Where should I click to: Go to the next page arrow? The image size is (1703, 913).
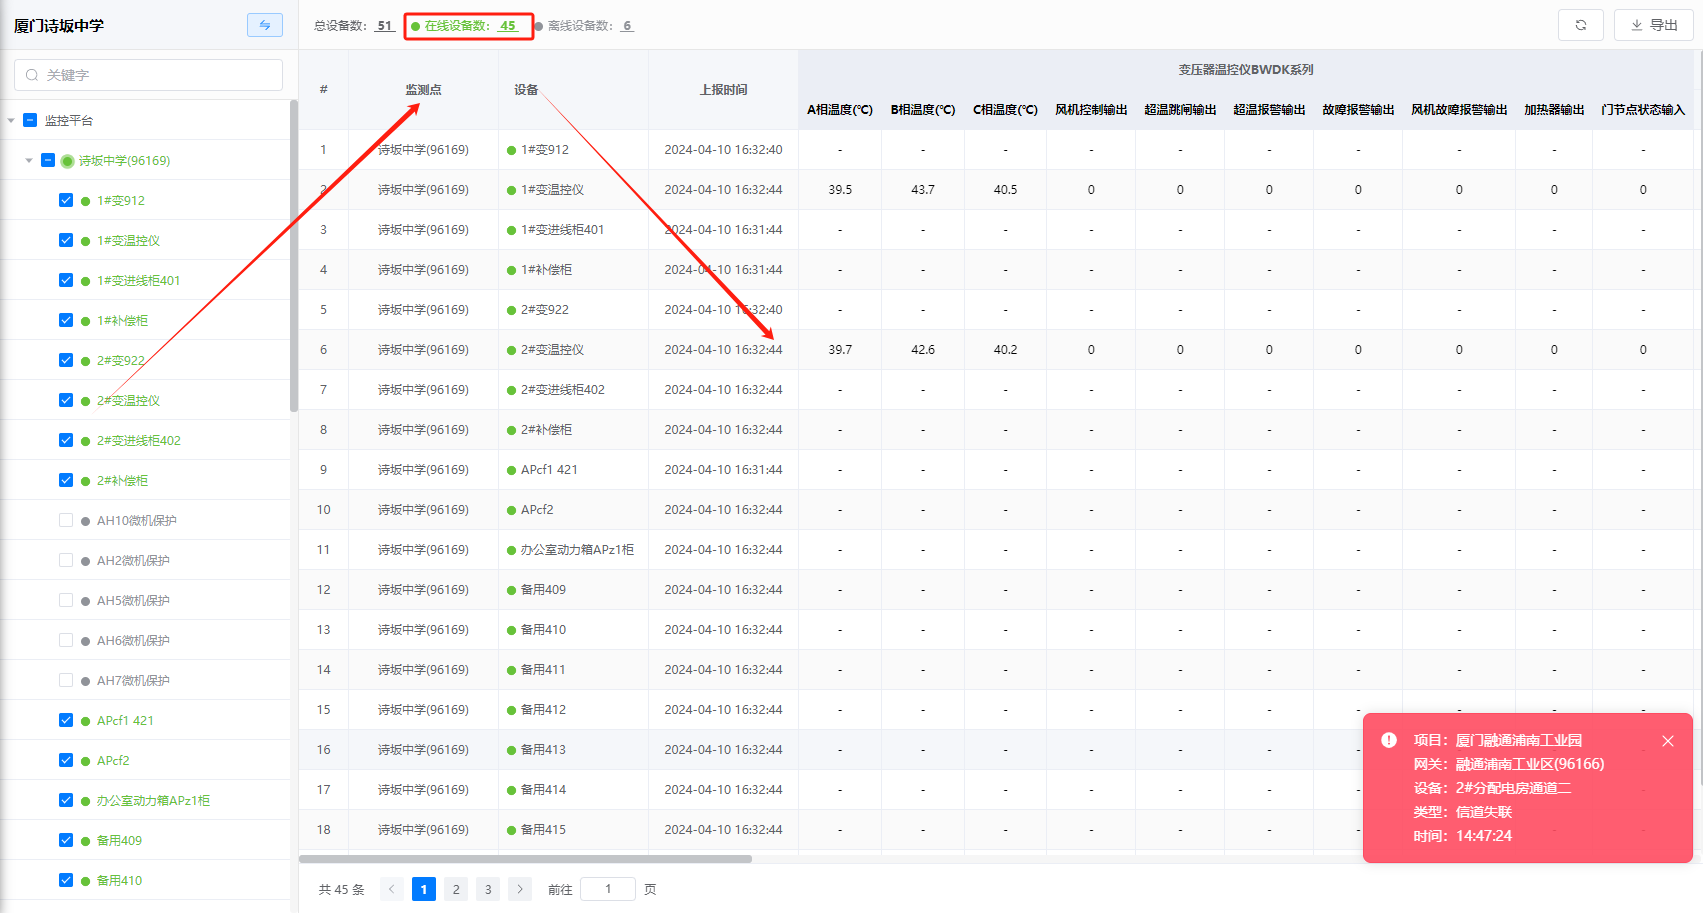pos(520,889)
